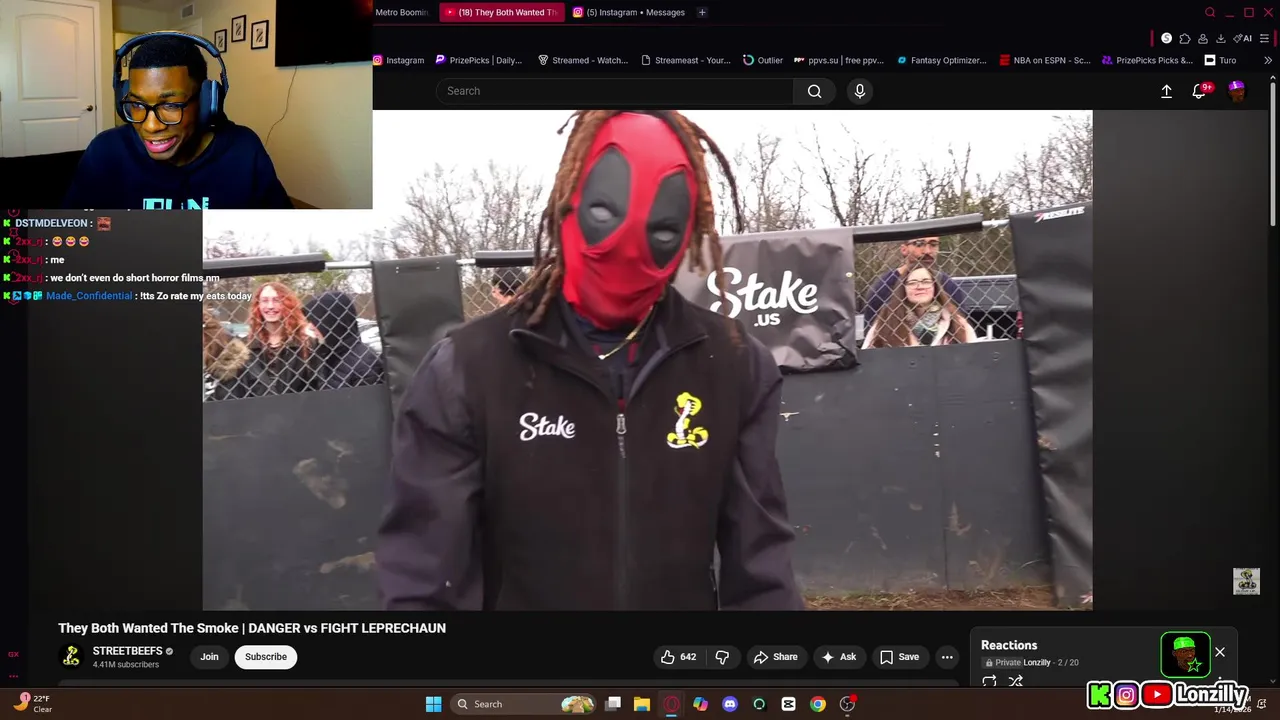Screen dimensions: 1280x720
Task: Open the YouTube upload/create icon
Action: coord(1166,91)
